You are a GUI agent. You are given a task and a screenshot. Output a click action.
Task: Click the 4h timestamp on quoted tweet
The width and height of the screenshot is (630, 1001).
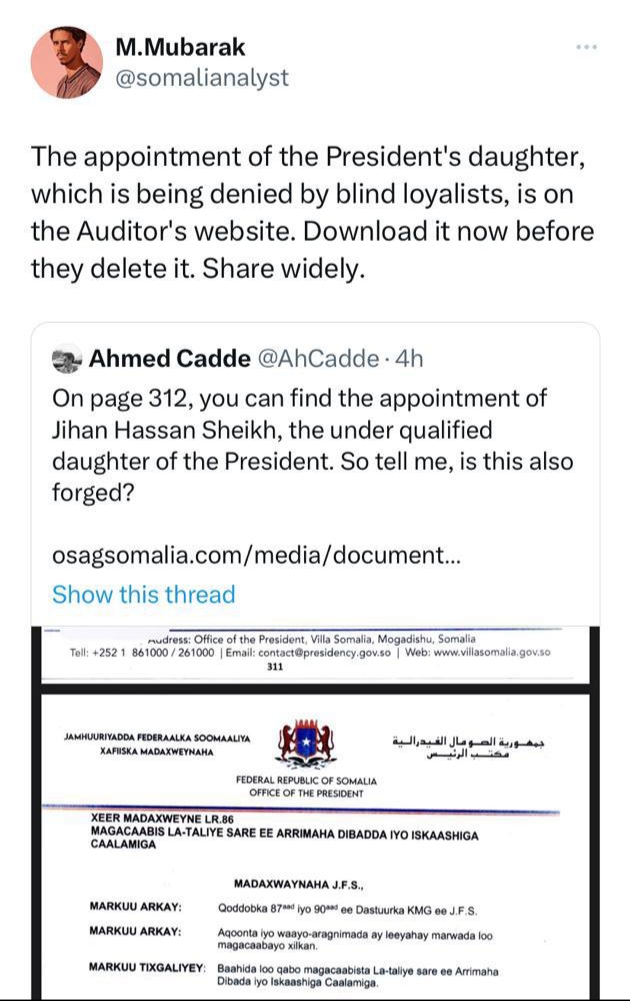tap(409, 359)
